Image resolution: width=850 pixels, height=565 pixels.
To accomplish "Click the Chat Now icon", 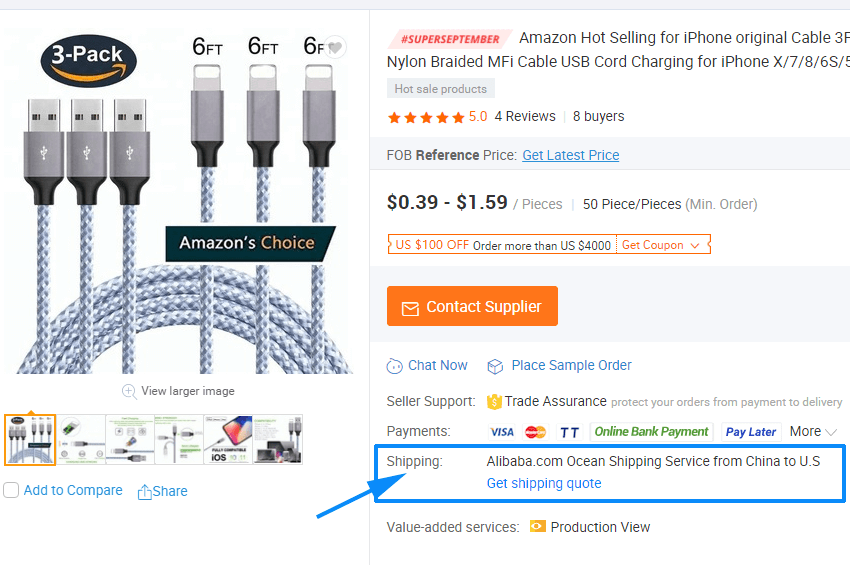I will pyautogui.click(x=395, y=366).
